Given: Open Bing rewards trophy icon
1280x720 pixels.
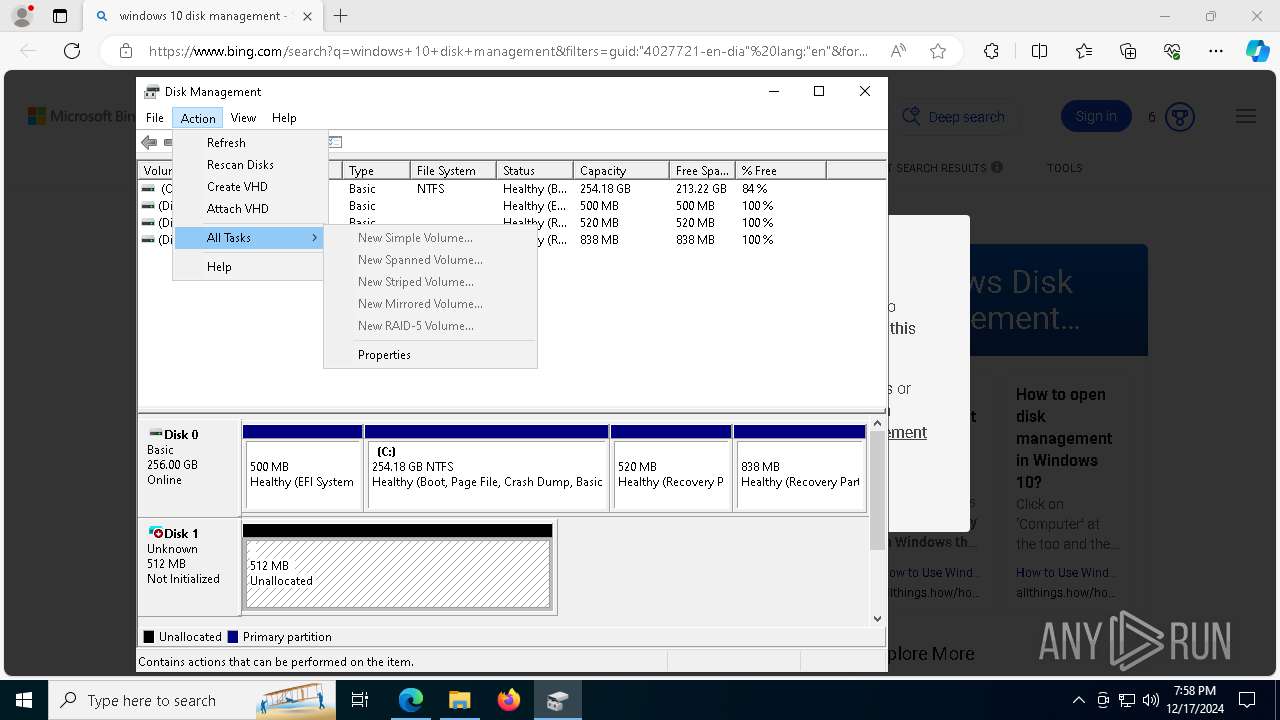Looking at the screenshot, I should (x=1180, y=117).
